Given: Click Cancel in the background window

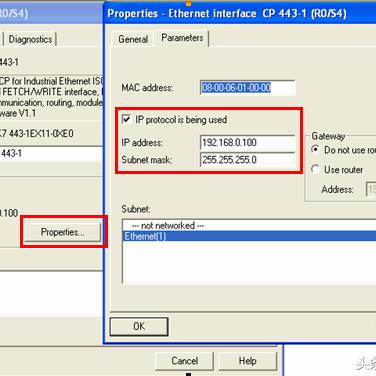Looking at the screenshot, I should pyautogui.click(x=184, y=361).
